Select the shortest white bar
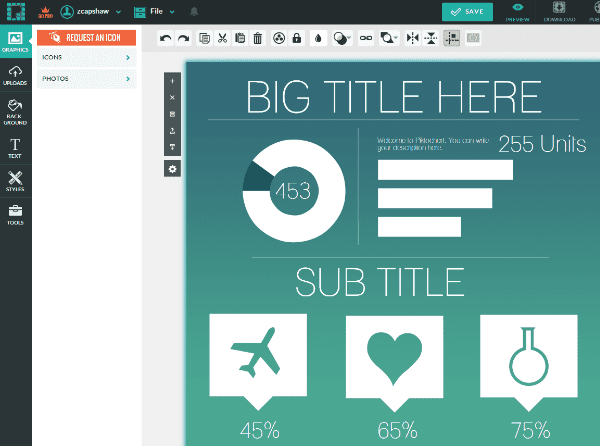Image resolution: width=600 pixels, height=446 pixels. [x=419, y=227]
